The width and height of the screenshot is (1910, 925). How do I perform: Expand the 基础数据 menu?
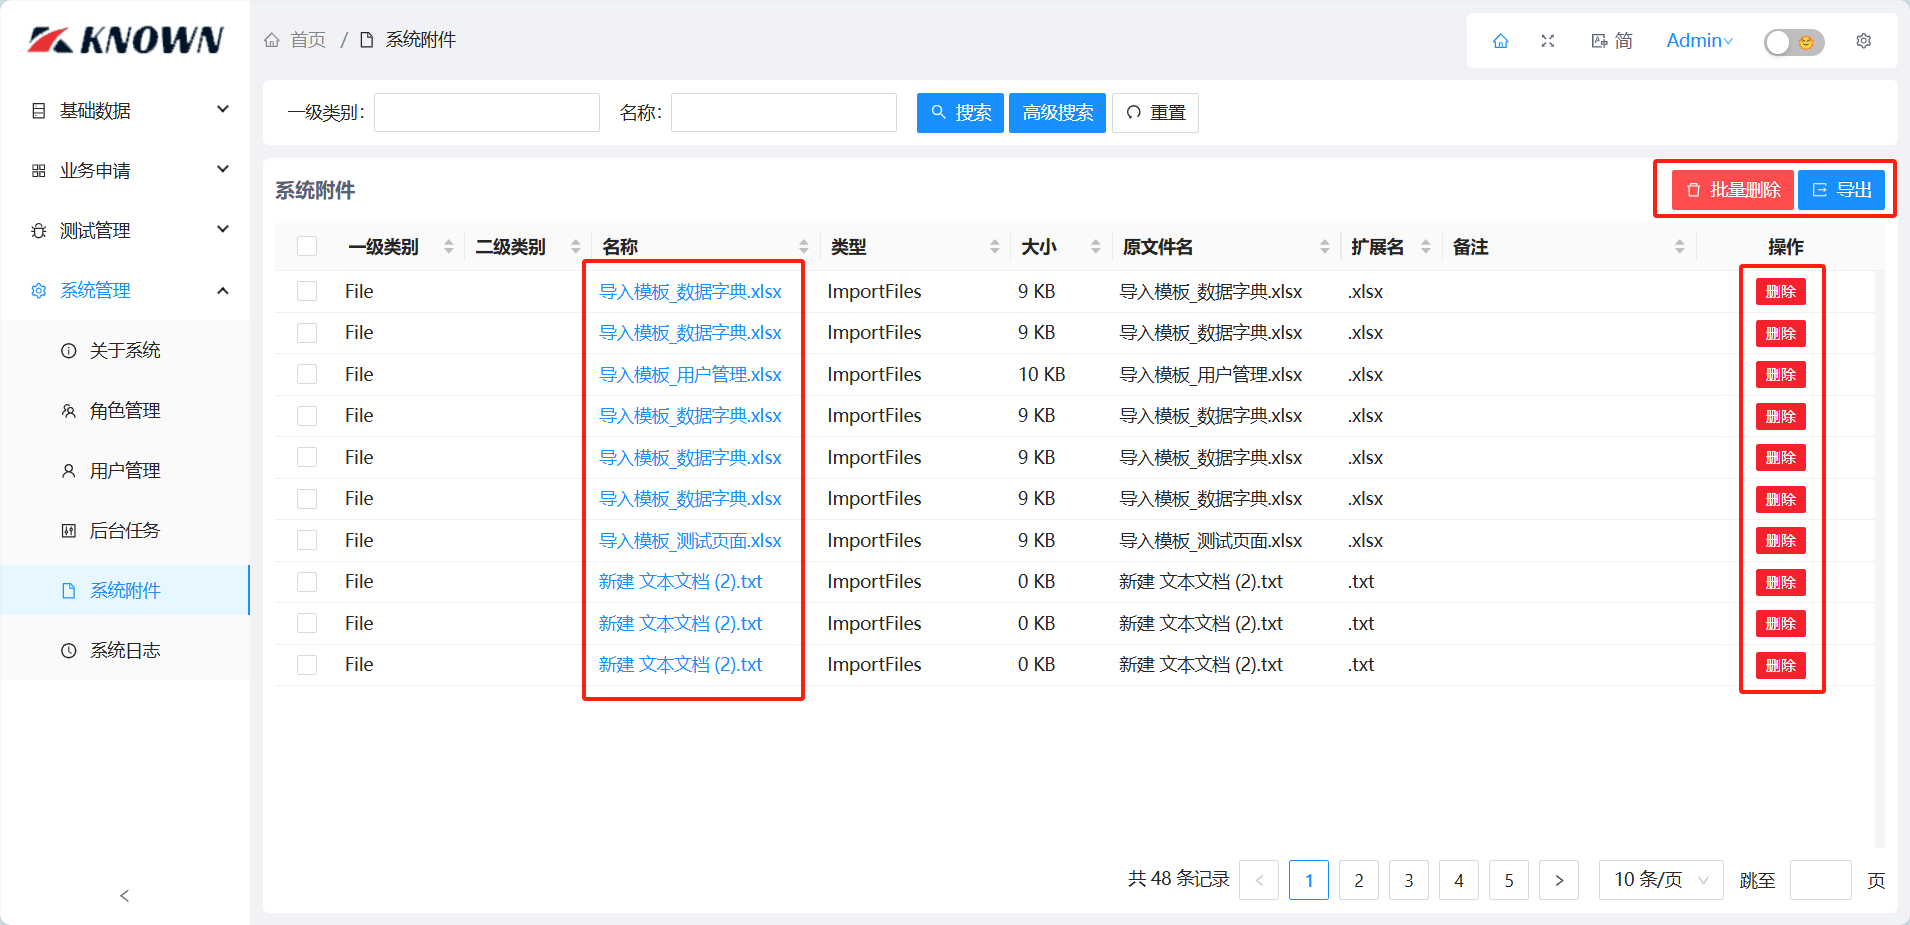[125, 110]
